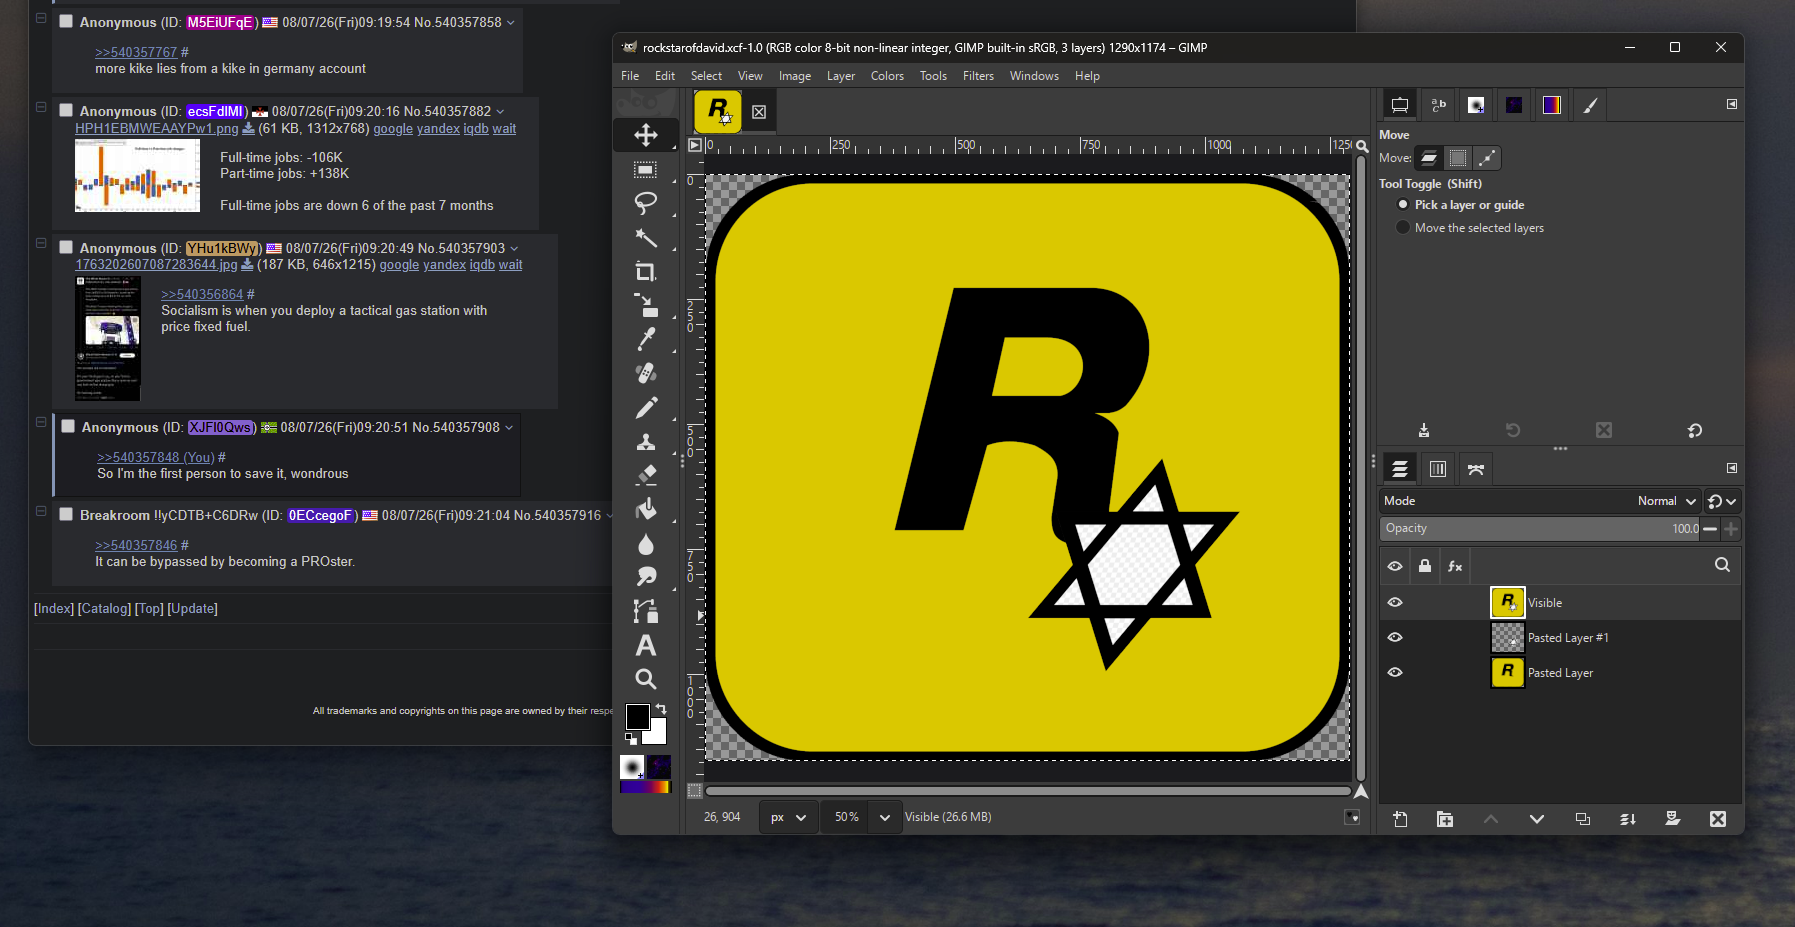Select the Blur/Sharpen droplet tool
Screen dimensions: 1795x927
tap(646, 544)
